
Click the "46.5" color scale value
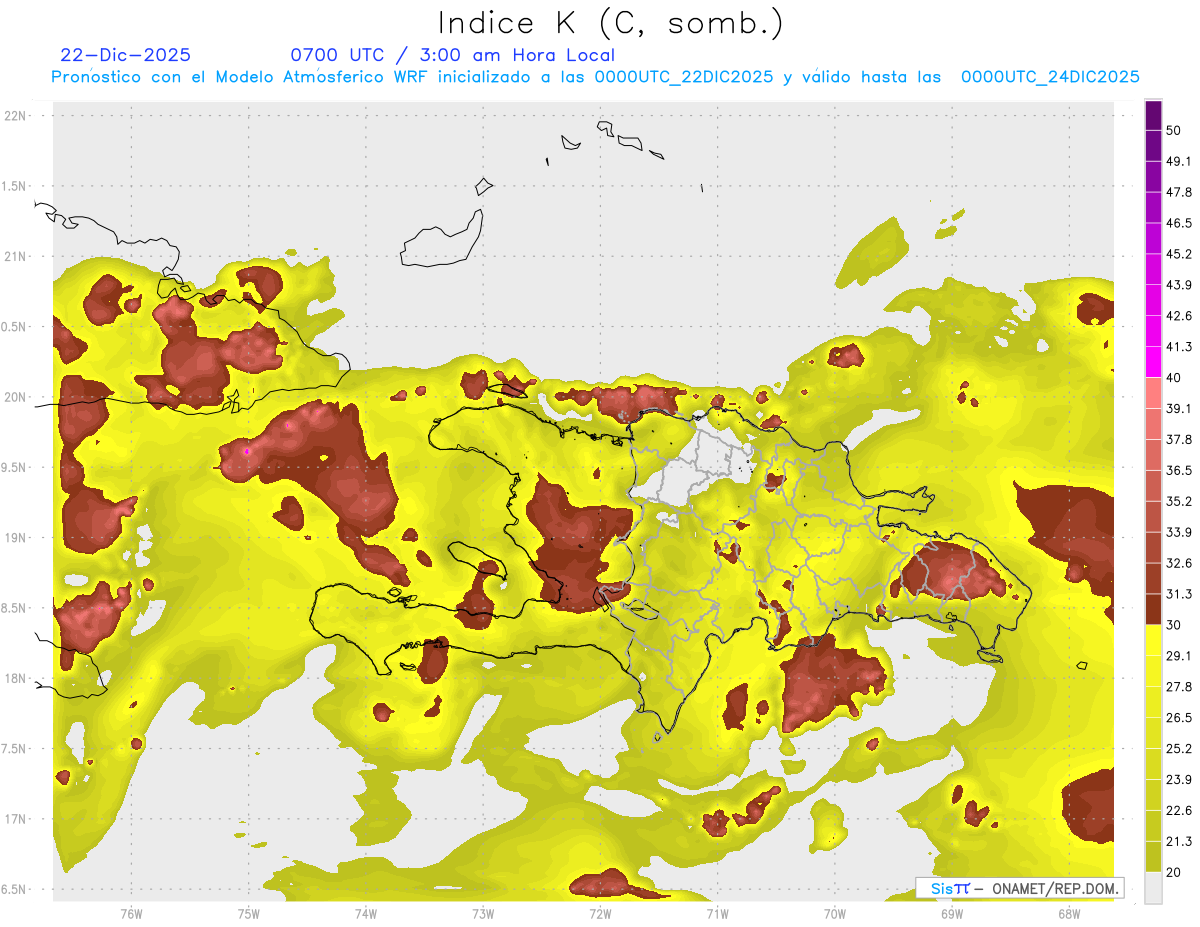click(x=1179, y=223)
